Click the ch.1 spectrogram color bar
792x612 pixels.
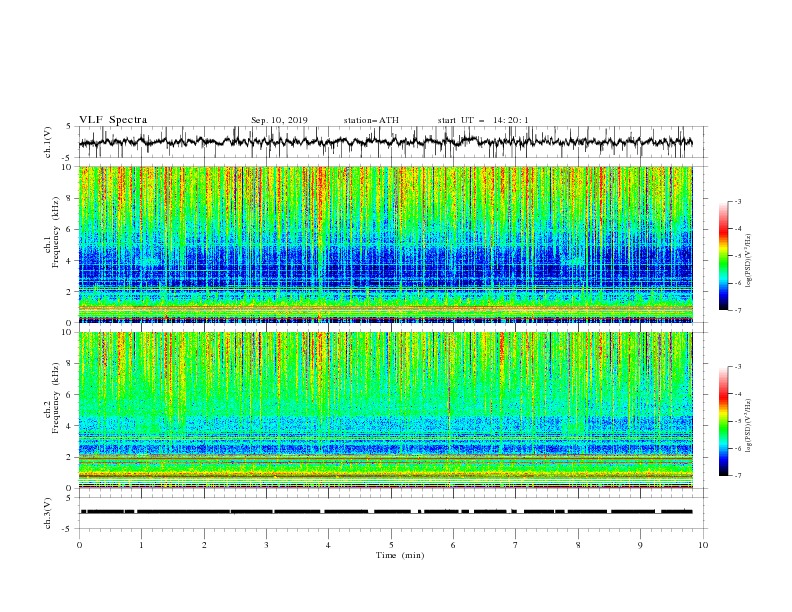pyautogui.click(x=723, y=255)
